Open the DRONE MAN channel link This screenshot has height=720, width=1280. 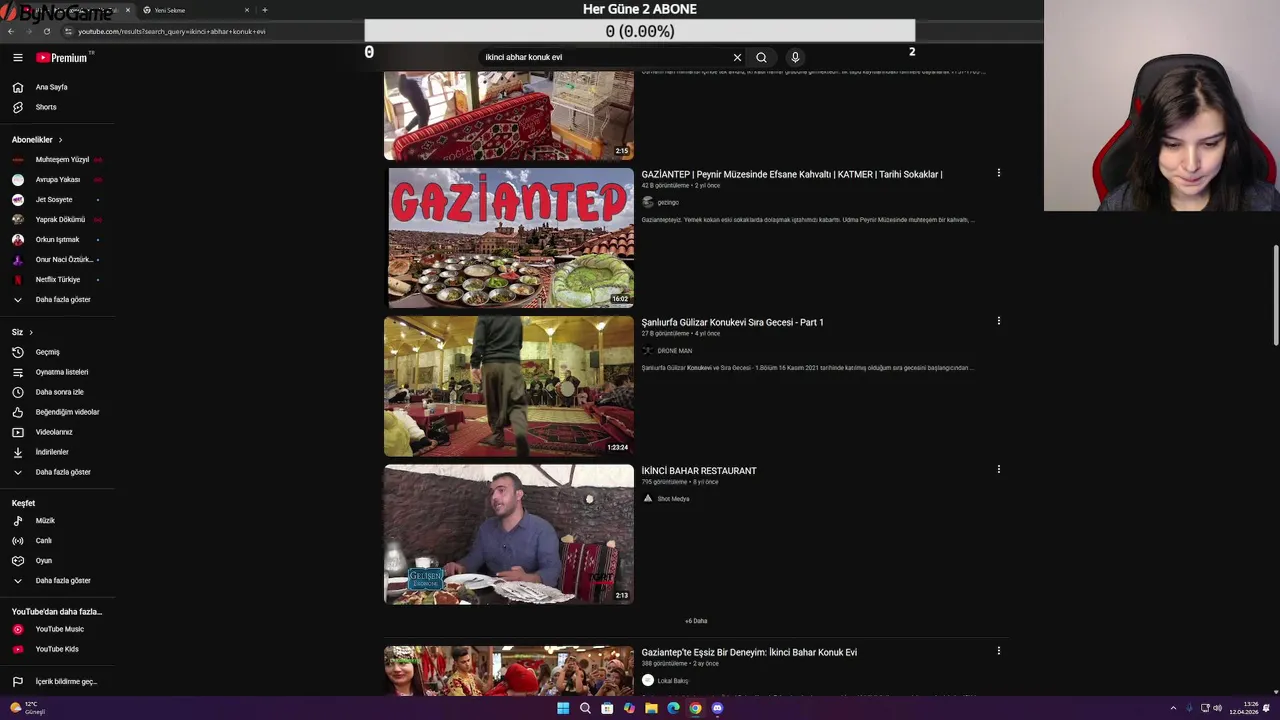click(x=674, y=351)
